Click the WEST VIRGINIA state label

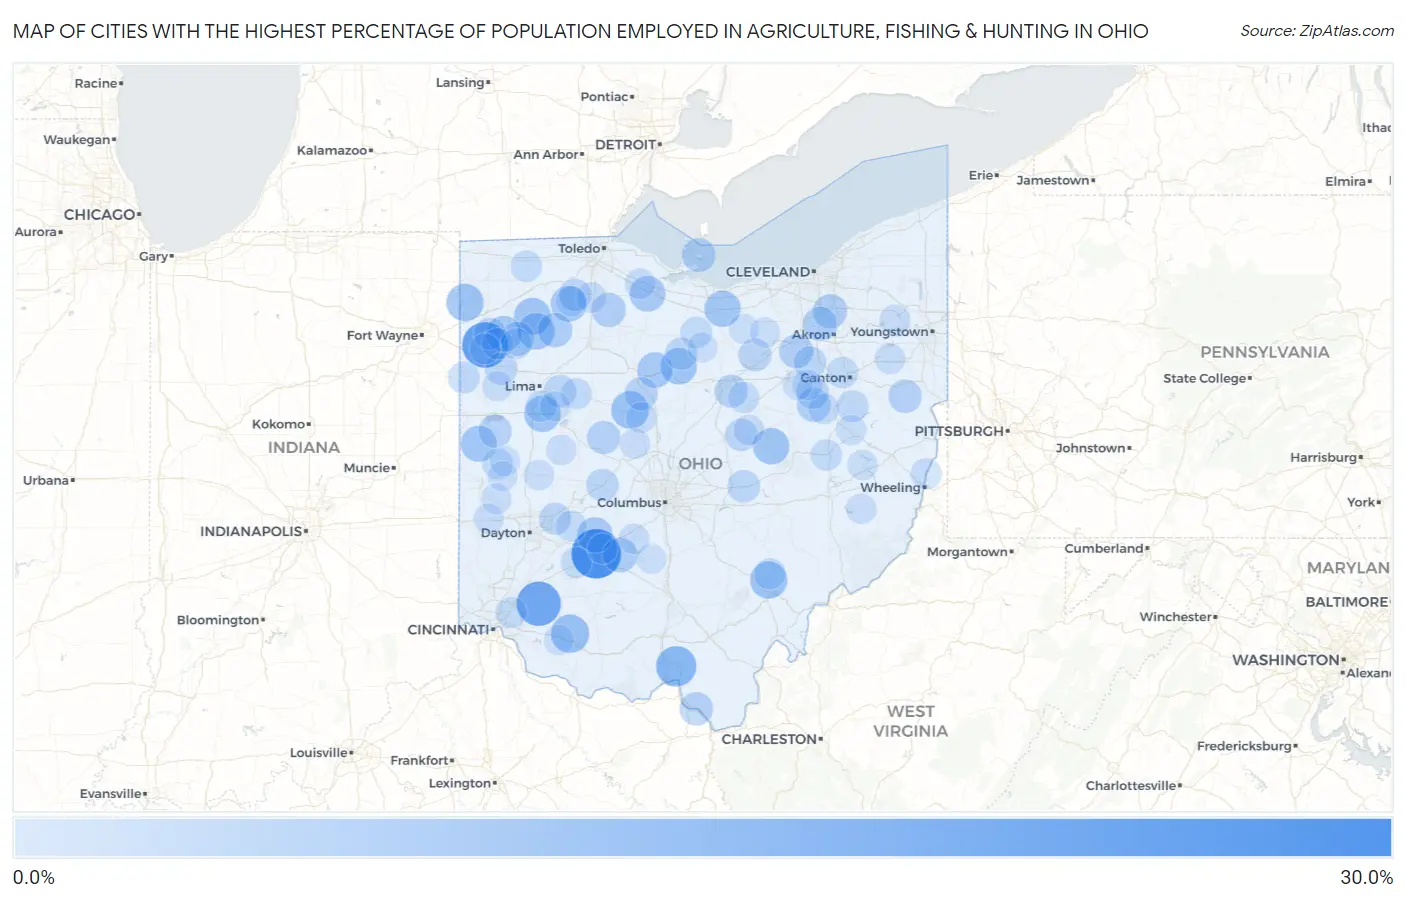tap(910, 721)
